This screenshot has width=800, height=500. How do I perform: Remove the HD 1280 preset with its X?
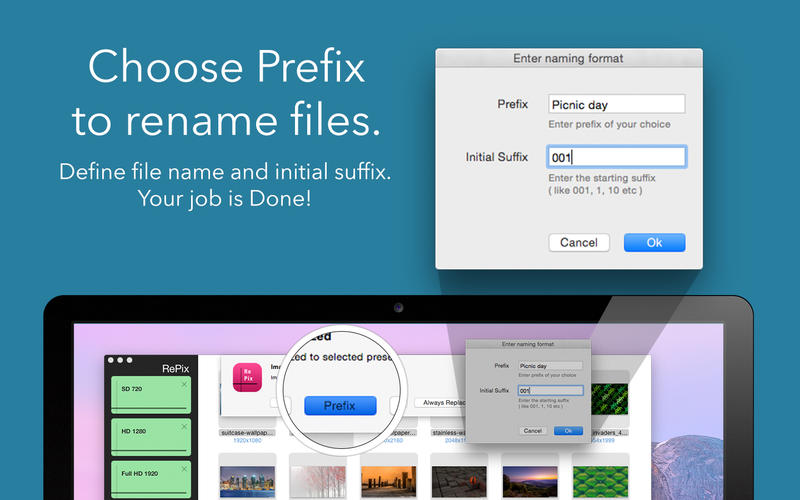184,427
